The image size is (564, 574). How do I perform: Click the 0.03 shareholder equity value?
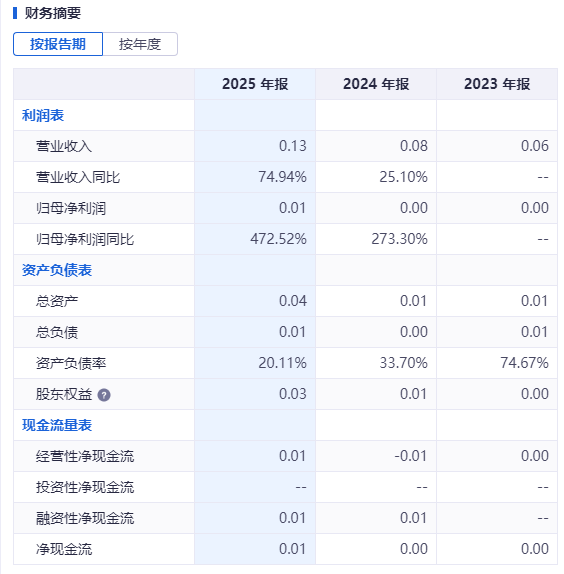[x=292, y=394]
